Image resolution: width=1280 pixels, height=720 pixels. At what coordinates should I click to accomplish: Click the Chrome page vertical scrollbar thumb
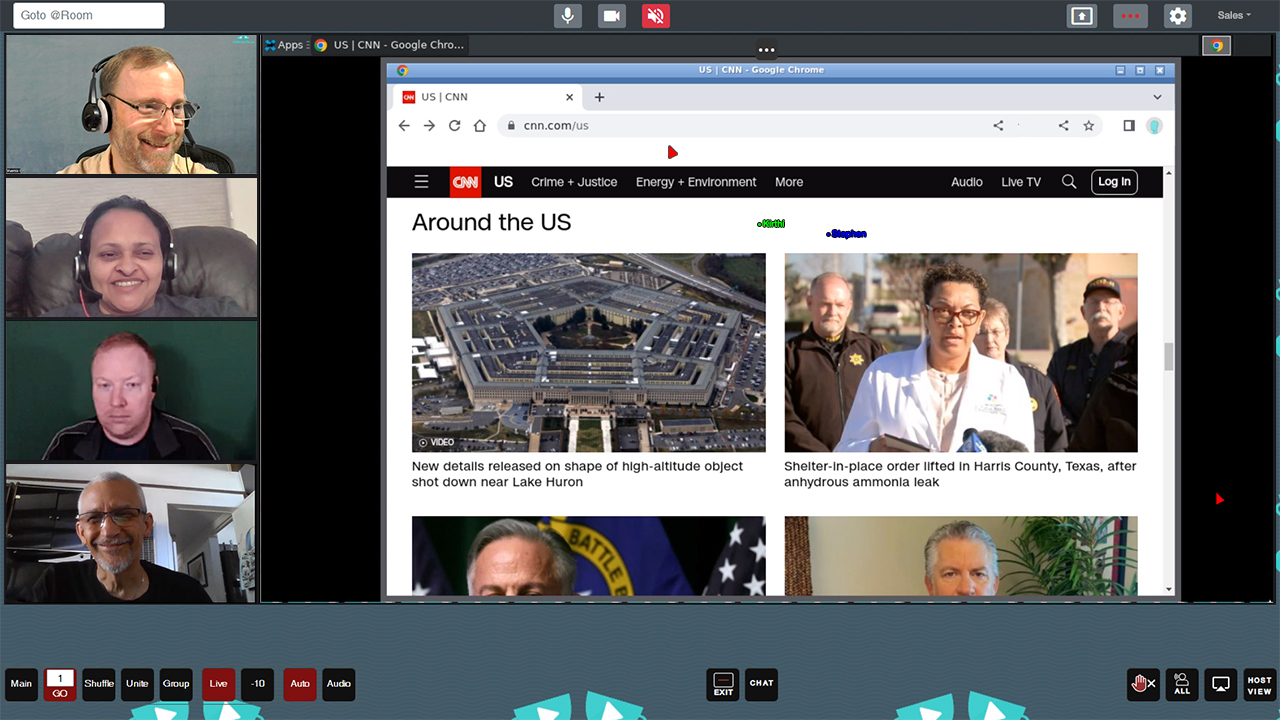1169,356
